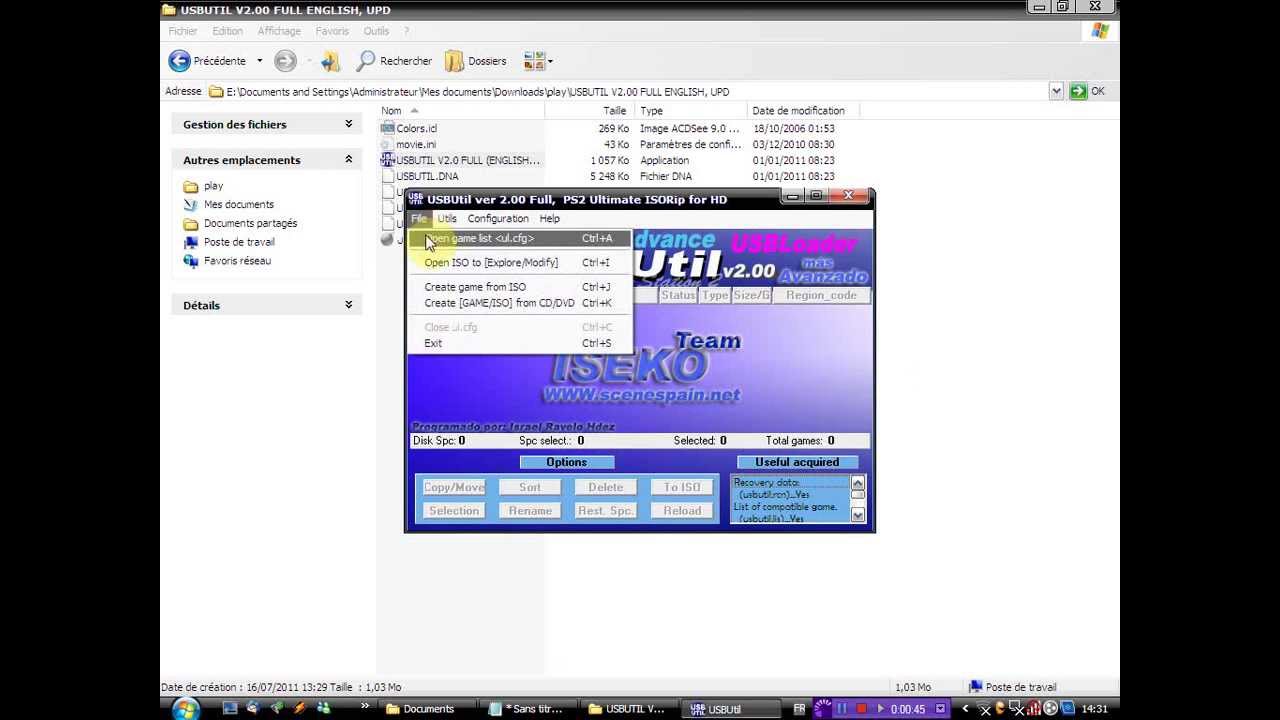Click the movie.ini file icon
Viewport: 1280px width, 720px height.
tap(387, 144)
